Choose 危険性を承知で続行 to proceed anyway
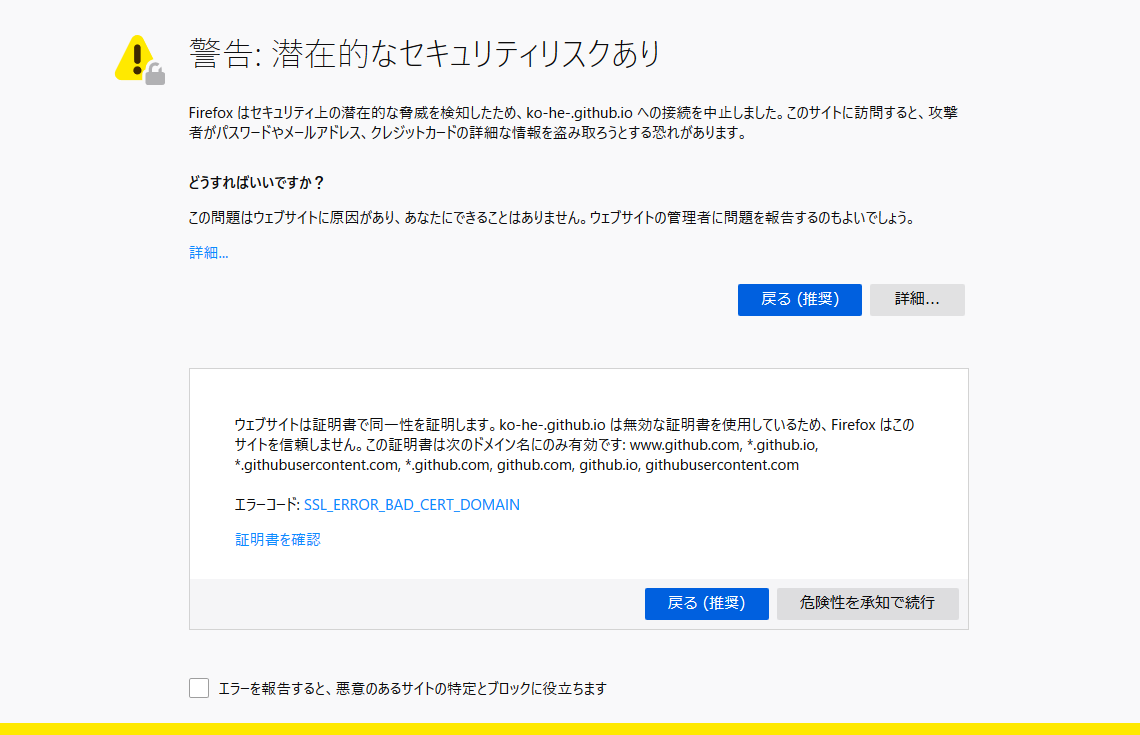 [867, 603]
